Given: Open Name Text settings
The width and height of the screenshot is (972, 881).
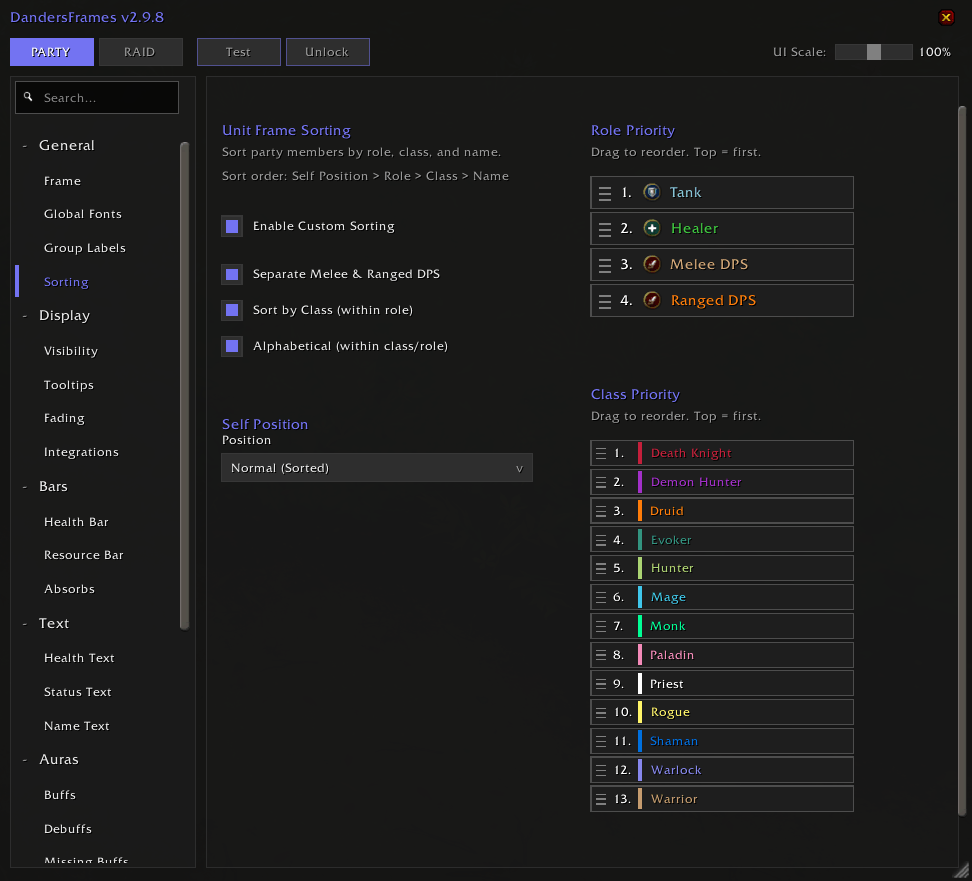Looking at the screenshot, I should [77, 726].
